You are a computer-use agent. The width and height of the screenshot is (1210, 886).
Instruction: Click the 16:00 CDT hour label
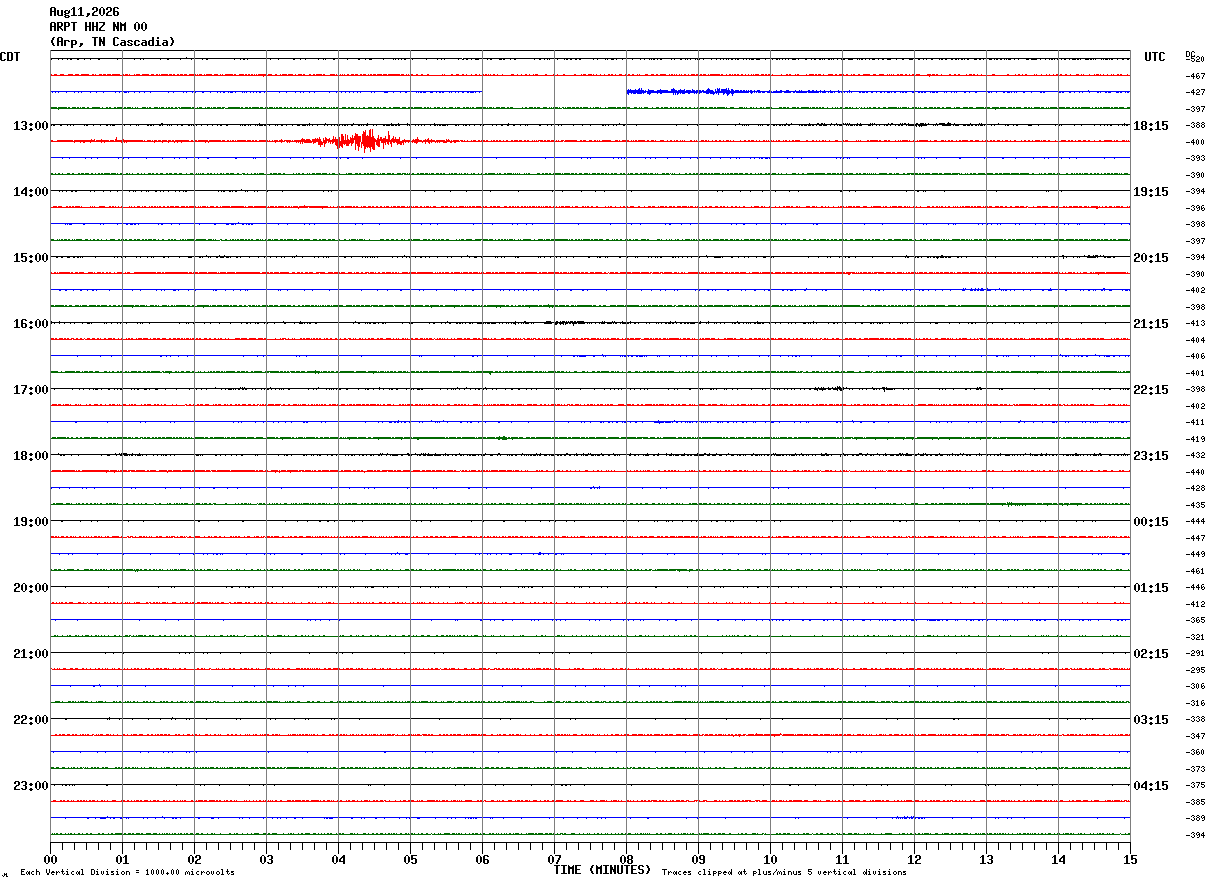coord(31,324)
